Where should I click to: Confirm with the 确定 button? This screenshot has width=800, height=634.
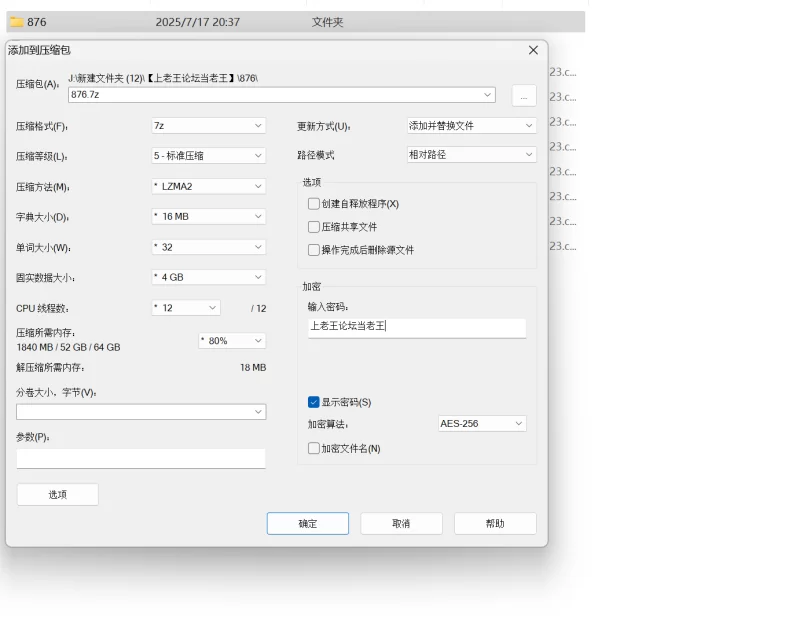[x=308, y=523]
